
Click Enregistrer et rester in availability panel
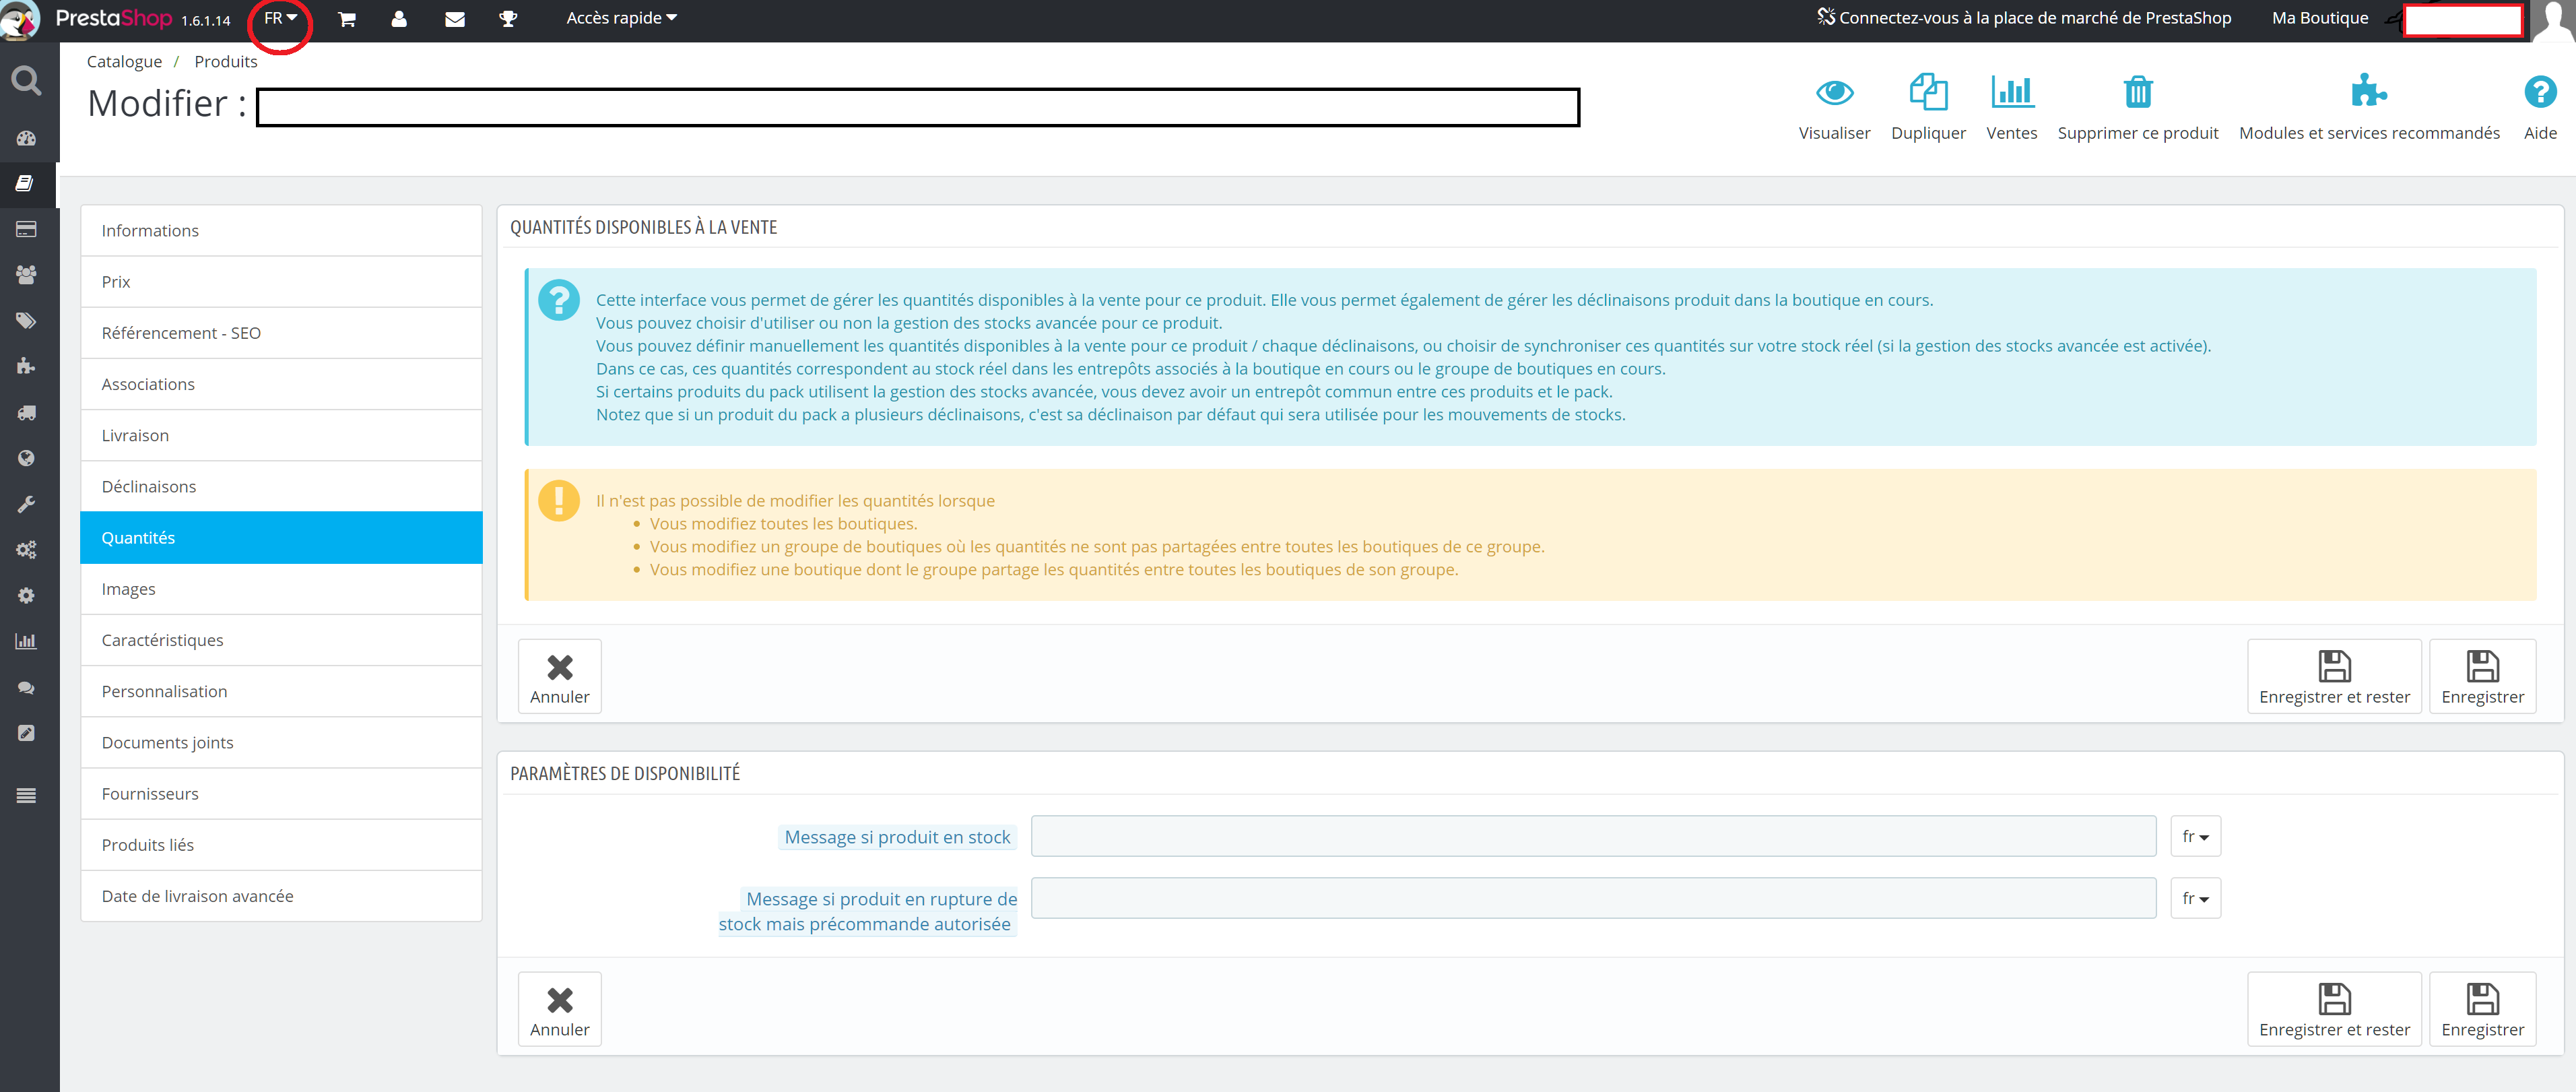coord(2334,1009)
